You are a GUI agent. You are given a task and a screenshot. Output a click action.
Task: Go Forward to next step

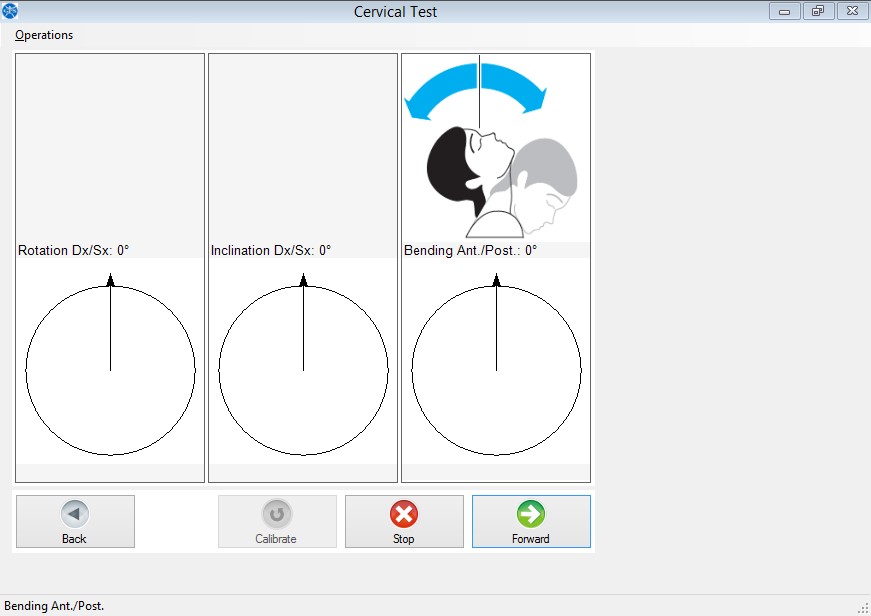(531, 521)
